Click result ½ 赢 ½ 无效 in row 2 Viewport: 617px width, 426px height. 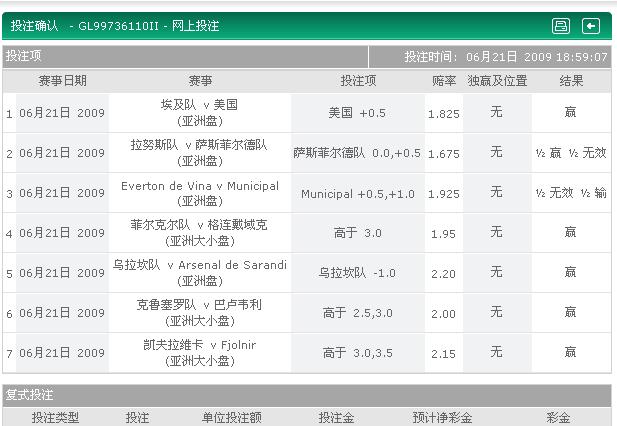571,153
